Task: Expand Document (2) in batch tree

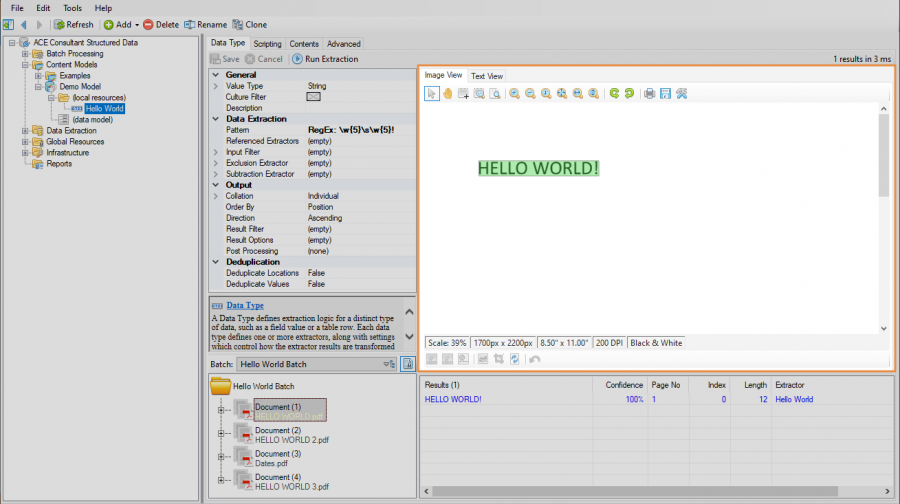Action: pyautogui.click(x=220, y=432)
